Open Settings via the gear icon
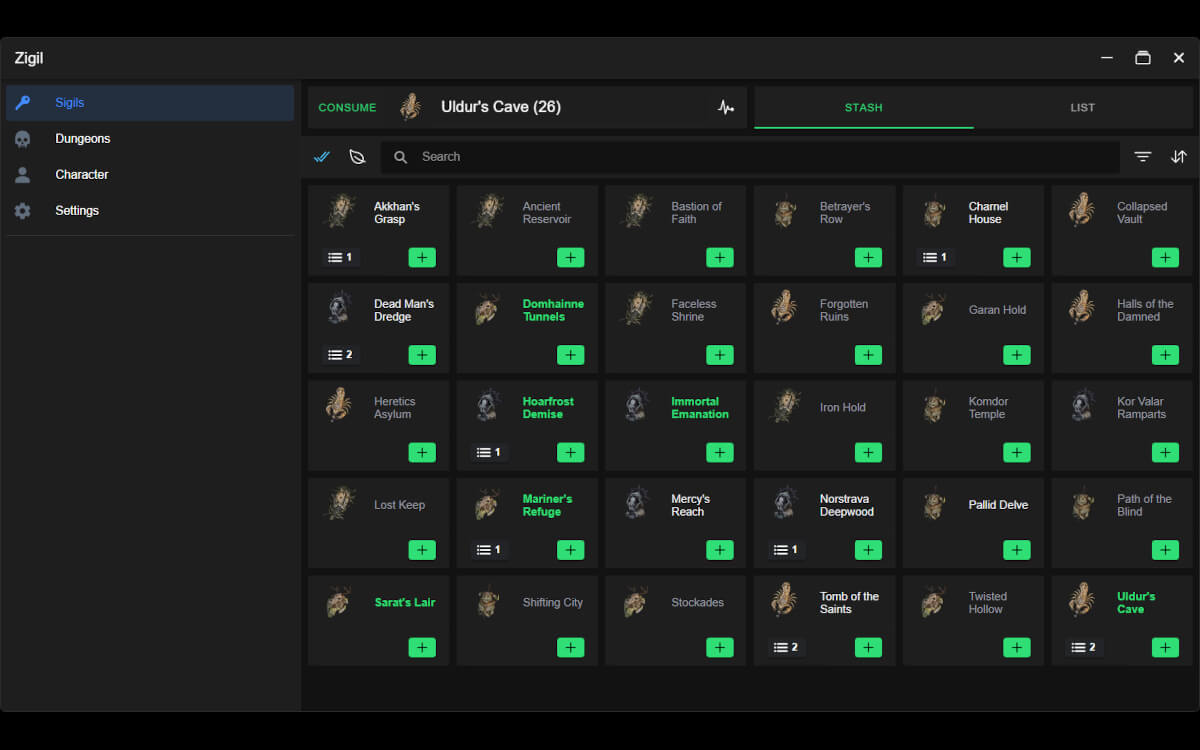The image size is (1200, 750). pos(23,211)
